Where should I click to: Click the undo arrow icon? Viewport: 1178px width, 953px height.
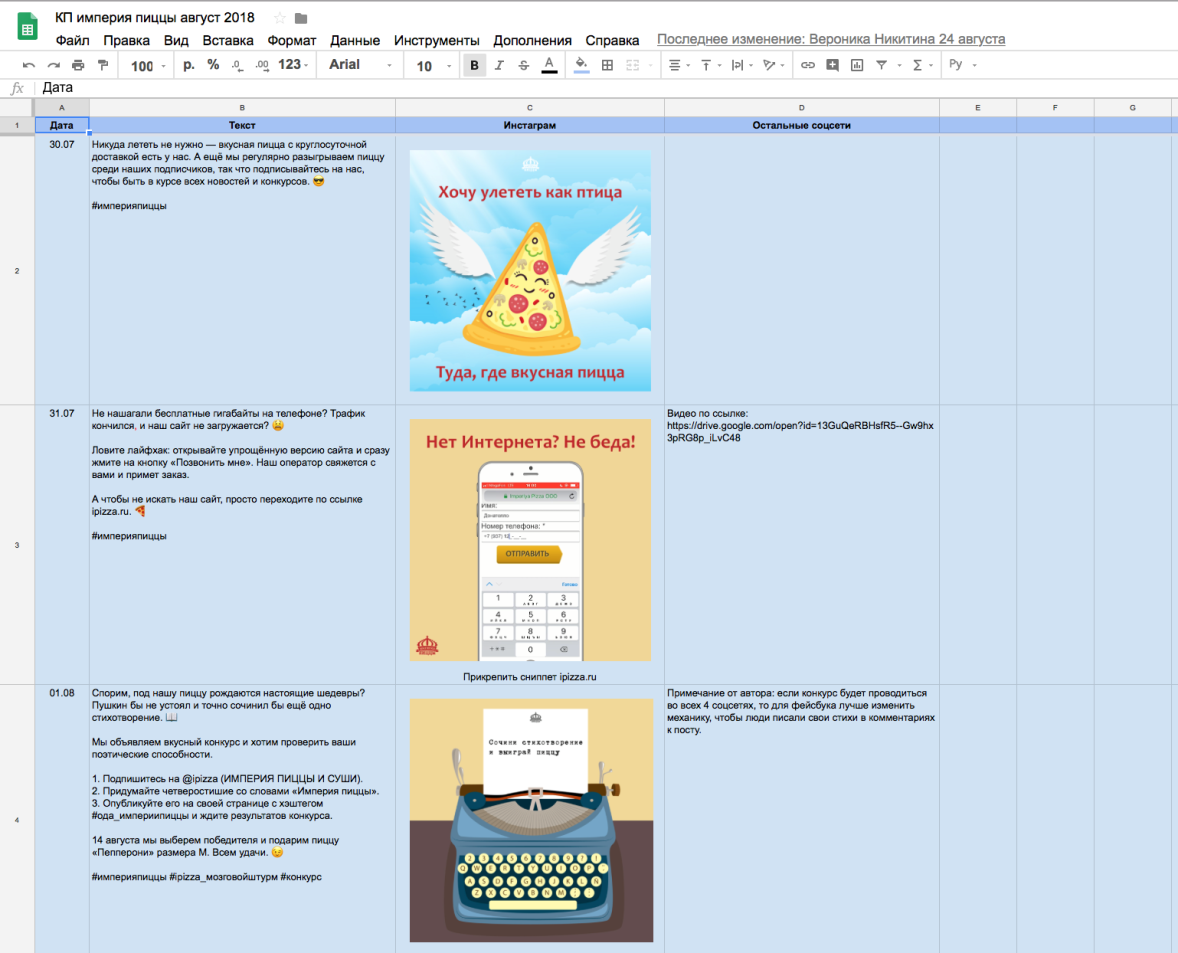pos(29,65)
